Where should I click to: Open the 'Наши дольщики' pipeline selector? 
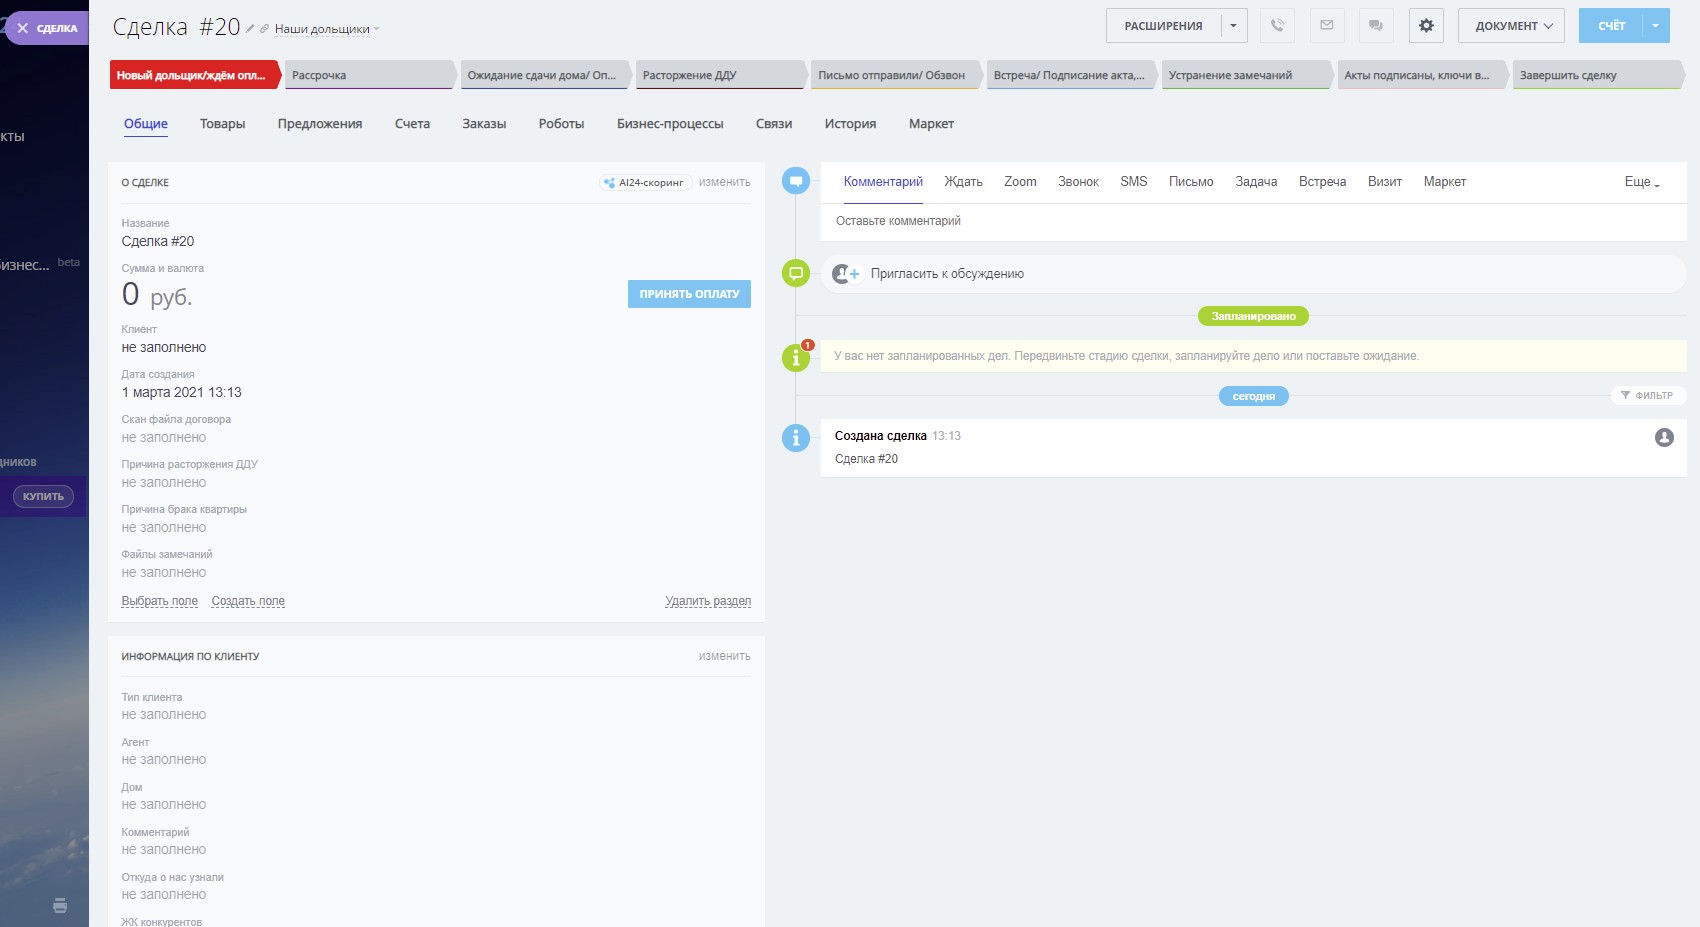click(x=326, y=30)
